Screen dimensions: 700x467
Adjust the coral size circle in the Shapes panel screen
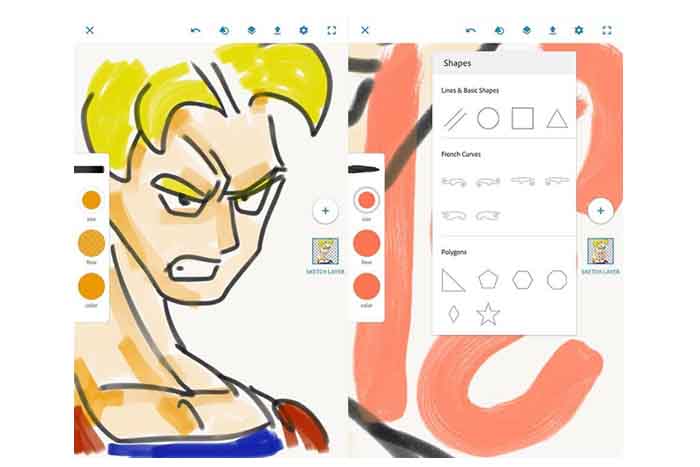click(x=367, y=200)
